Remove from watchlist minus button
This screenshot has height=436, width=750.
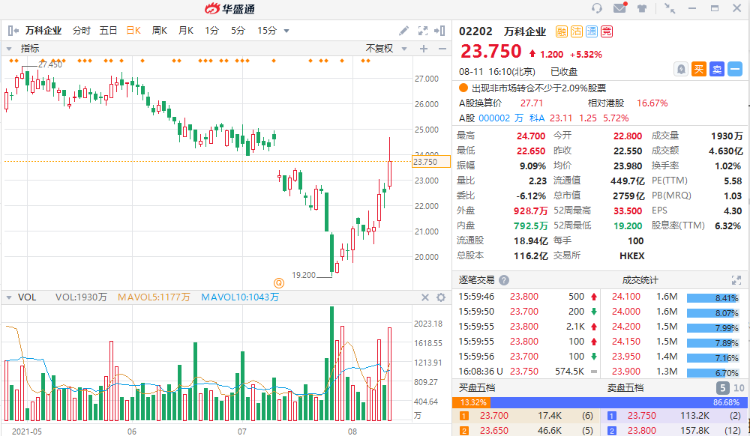(x=735, y=69)
